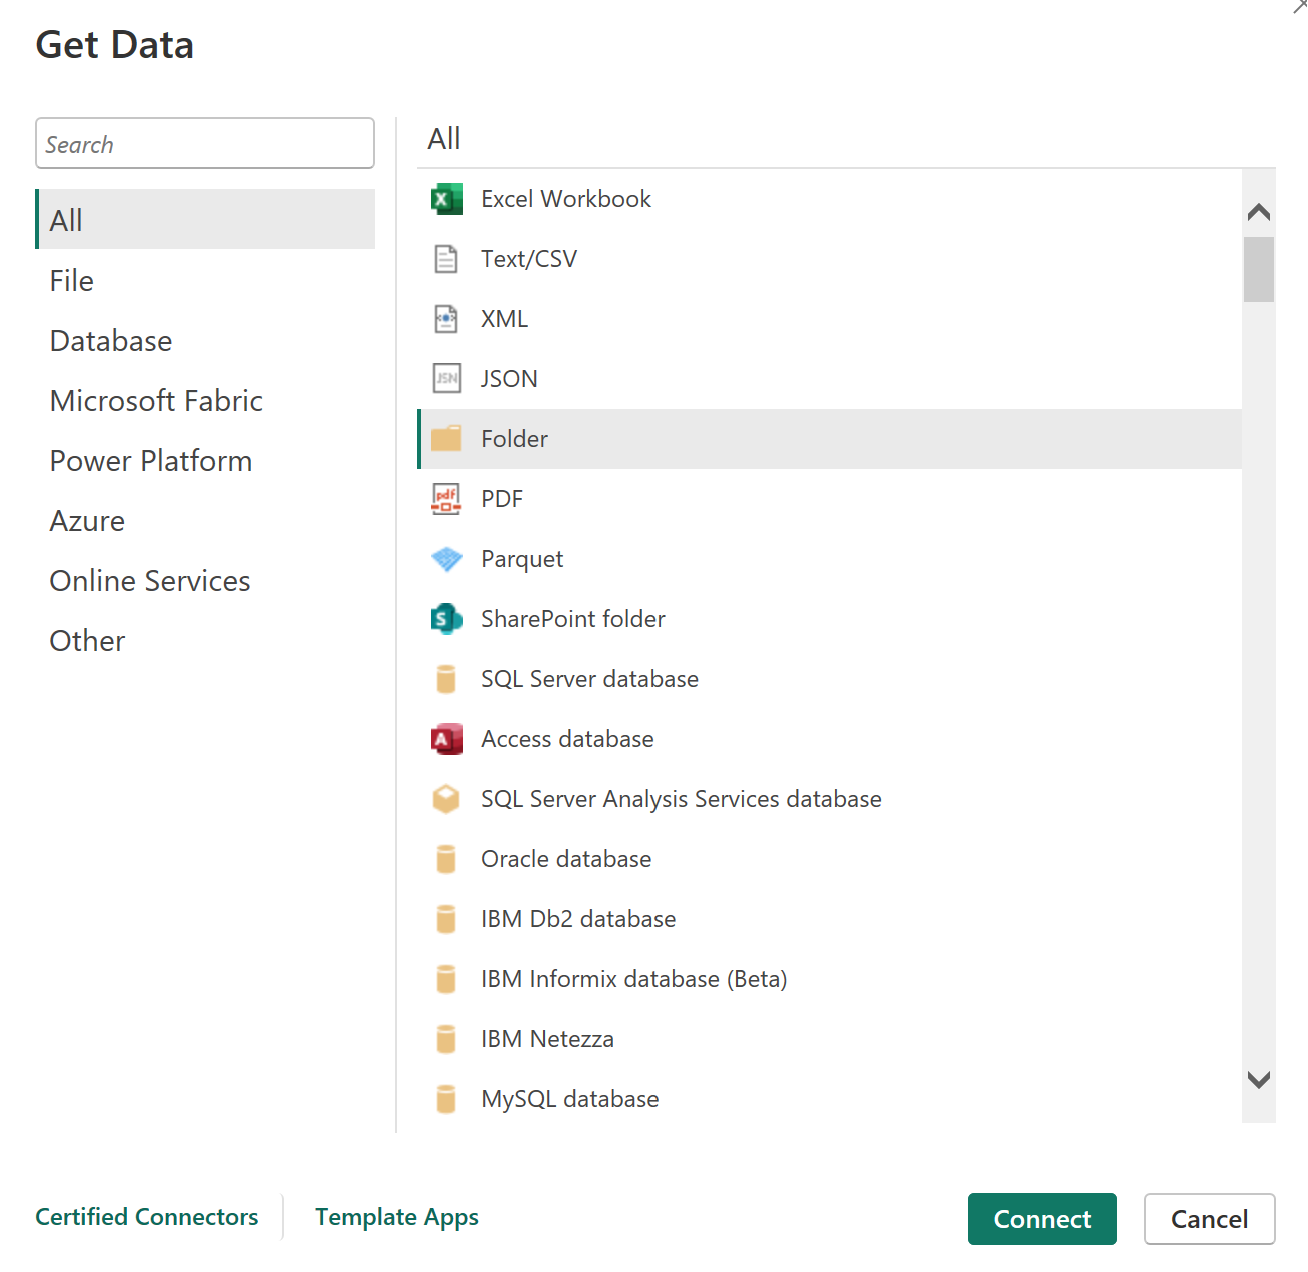The width and height of the screenshot is (1308, 1272).
Task: Select the JSON connector icon
Action: (x=446, y=379)
